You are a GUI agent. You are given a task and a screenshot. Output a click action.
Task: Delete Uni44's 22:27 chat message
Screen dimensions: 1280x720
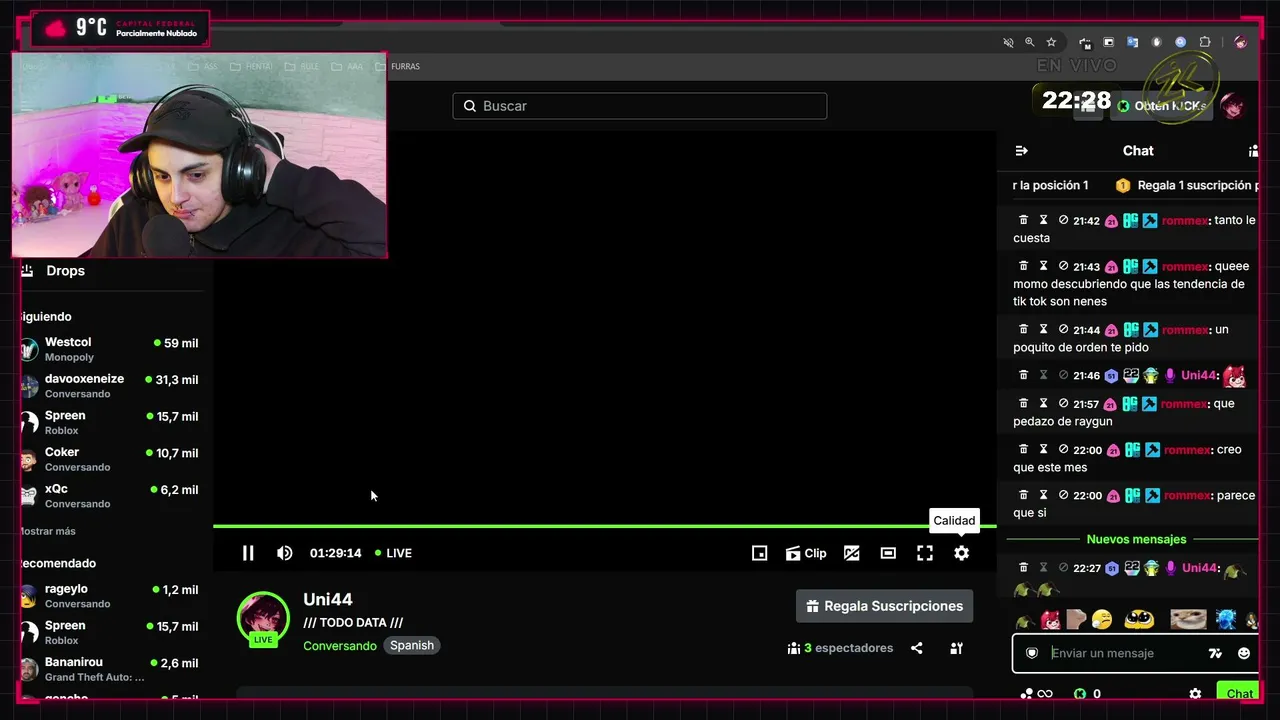click(x=1023, y=568)
